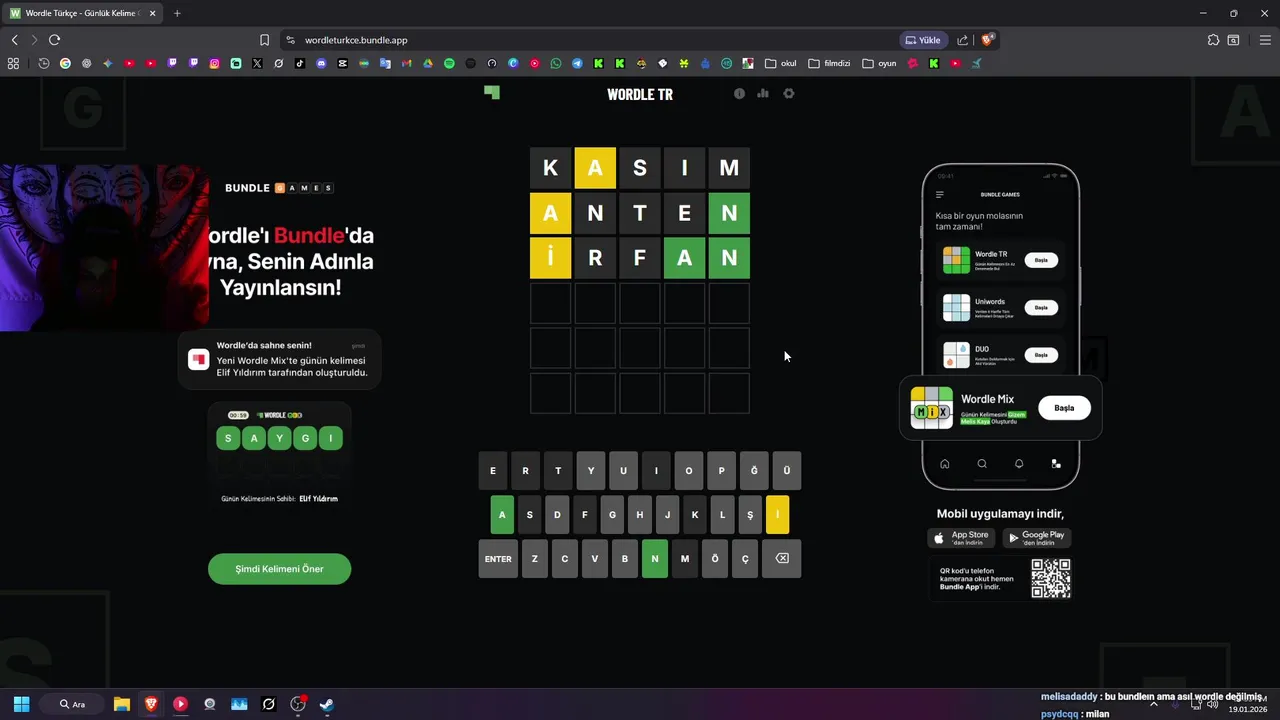The width and height of the screenshot is (1280, 720).
Task: Click the green A key on the keyboard
Action: pyautogui.click(x=502, y=515)
